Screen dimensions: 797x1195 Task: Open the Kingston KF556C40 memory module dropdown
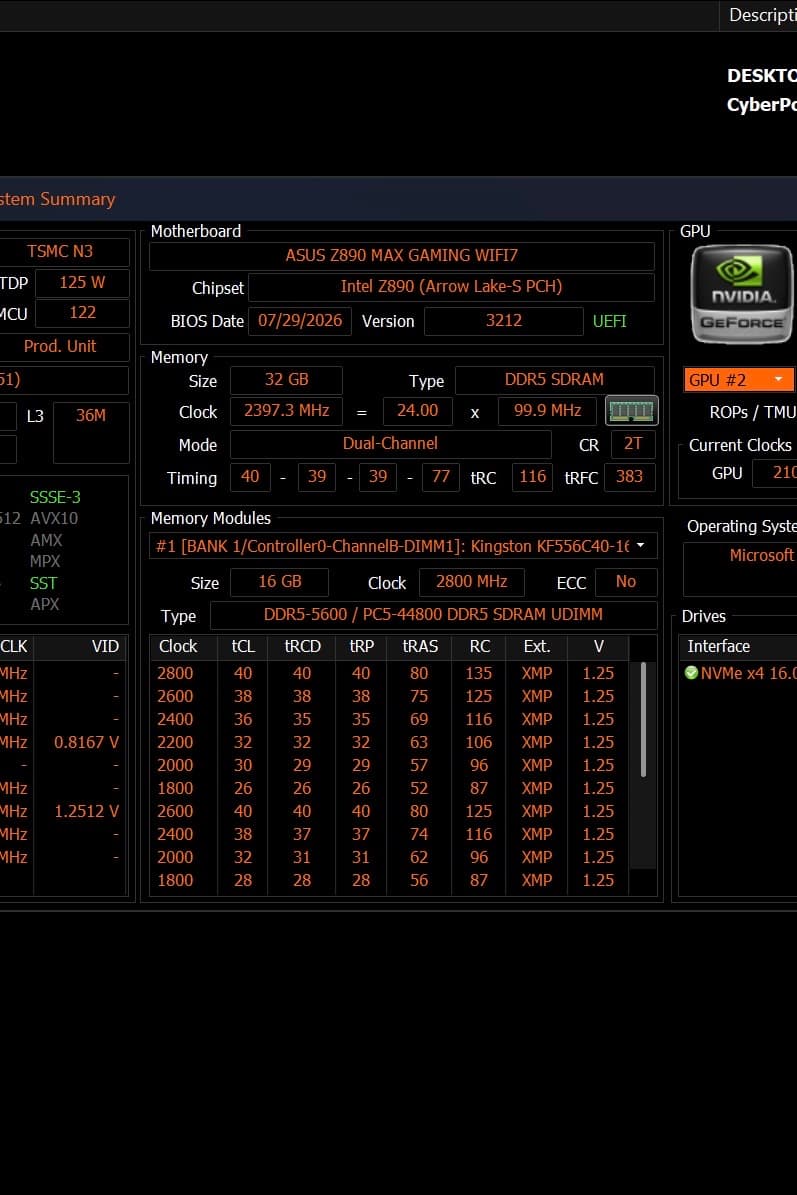(x=403, y=546)
